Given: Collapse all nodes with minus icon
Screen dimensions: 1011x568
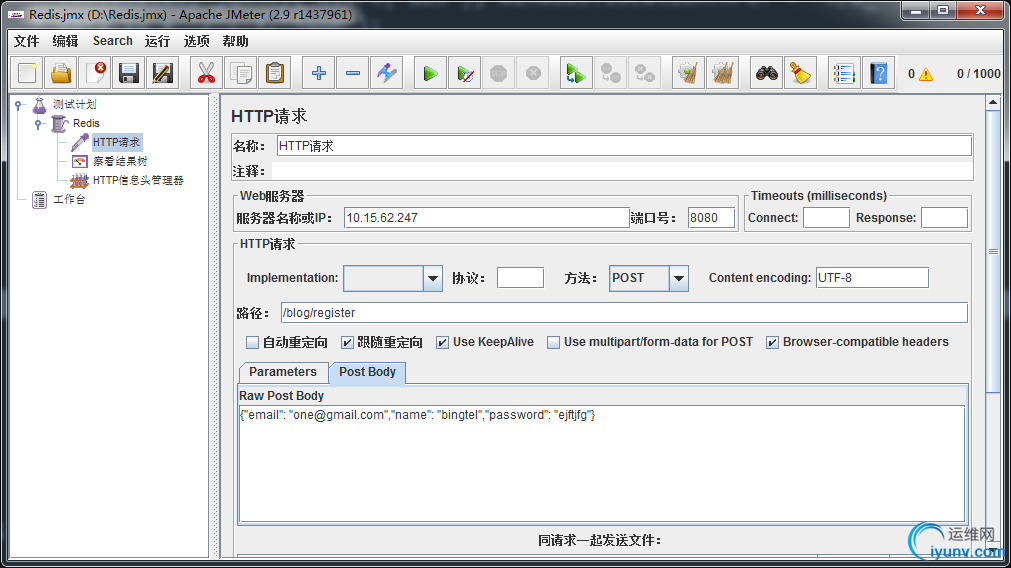Looking at the screenshot, I should (x=353, y=73).
